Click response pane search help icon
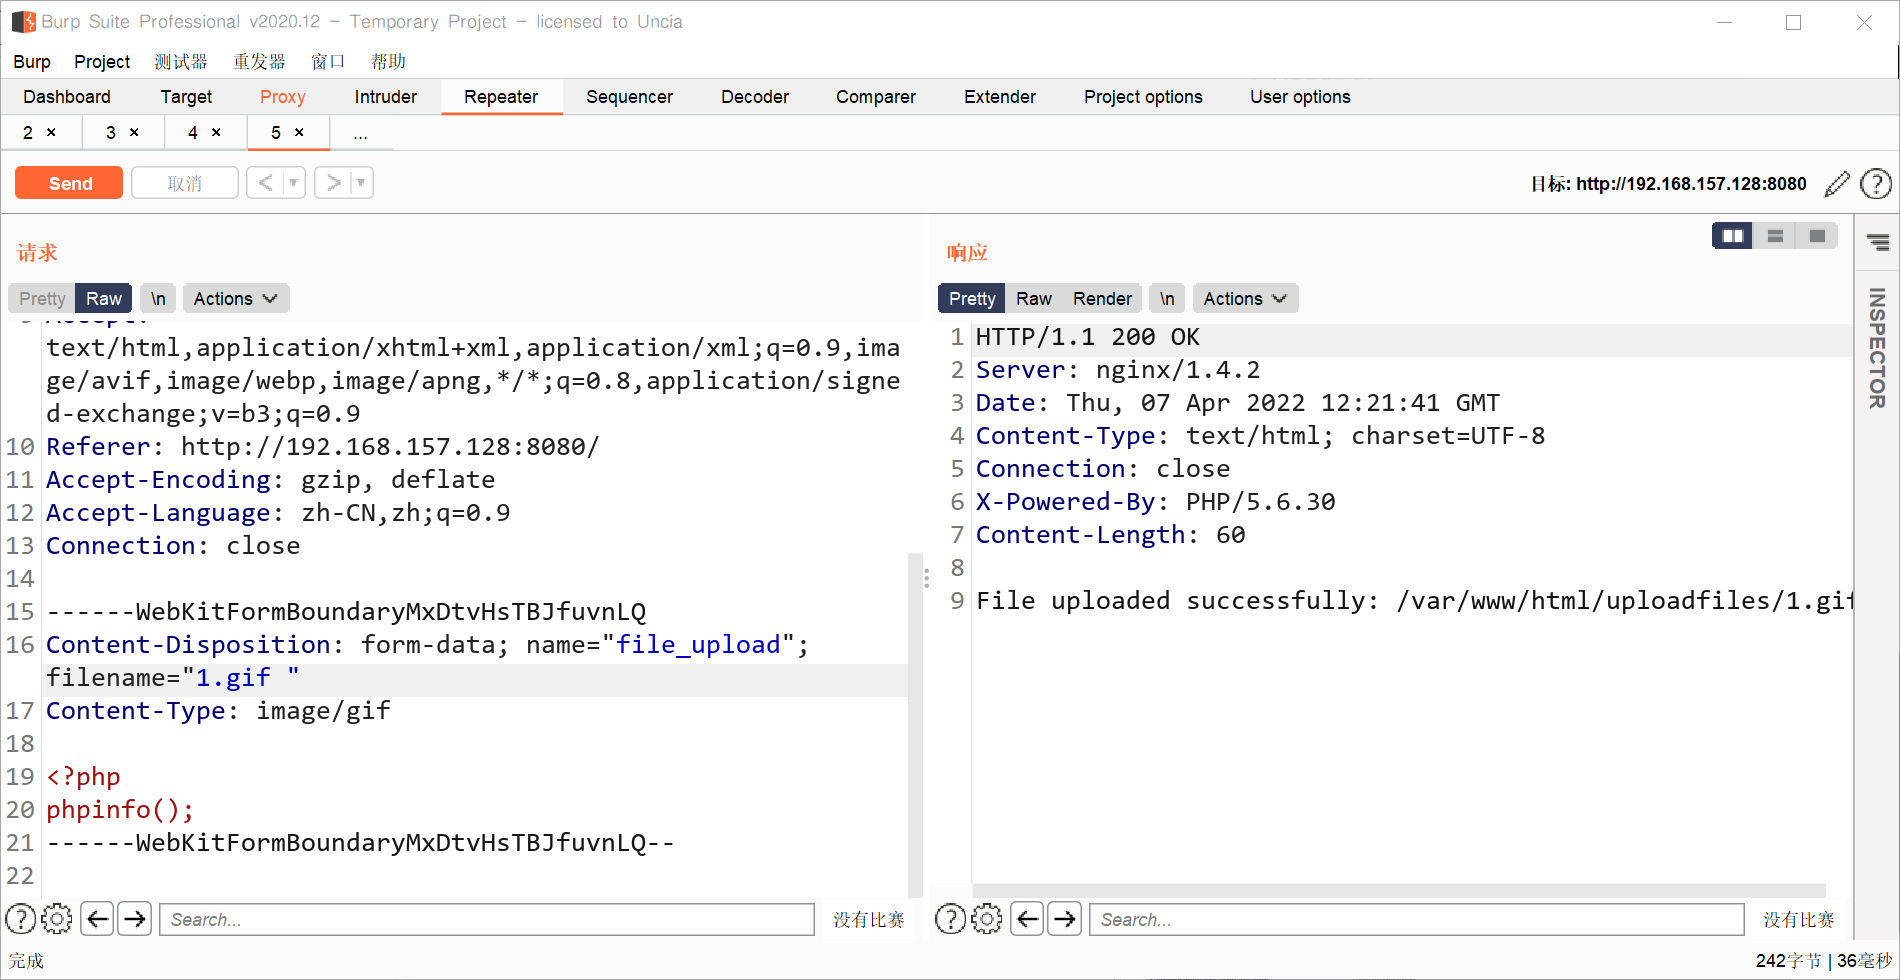Screen dimensions: 1900x980 coord(951,918)
